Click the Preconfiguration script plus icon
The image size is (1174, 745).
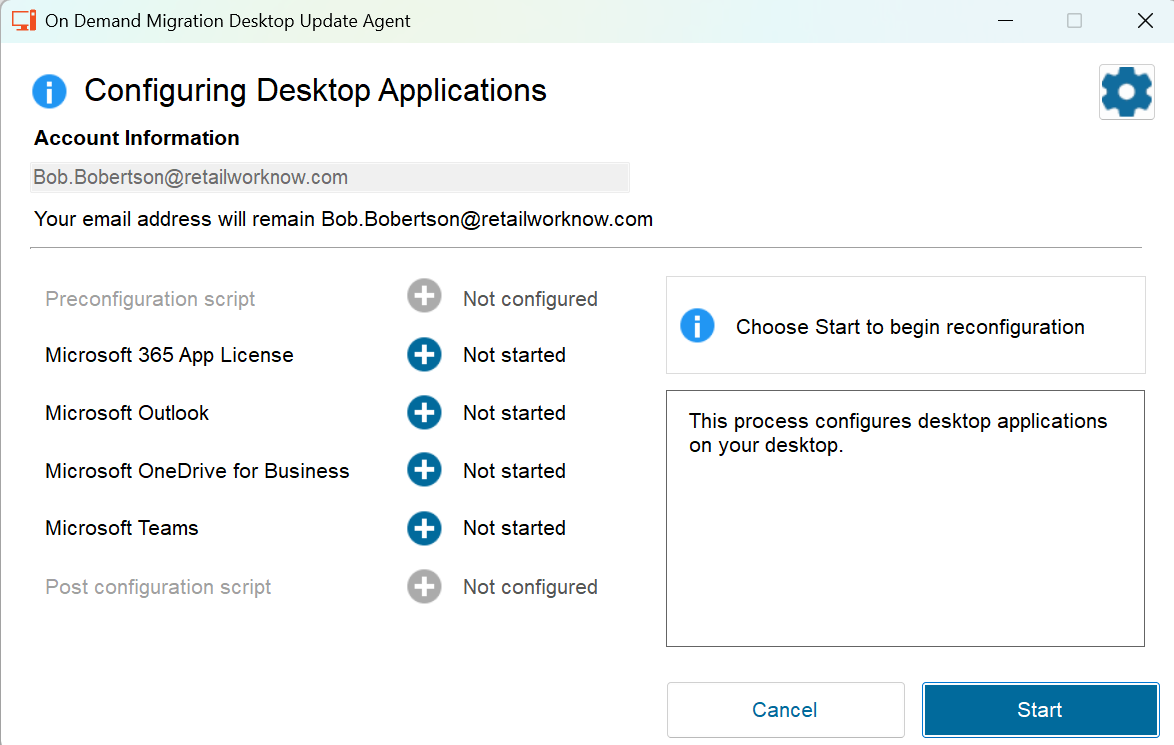424,297
